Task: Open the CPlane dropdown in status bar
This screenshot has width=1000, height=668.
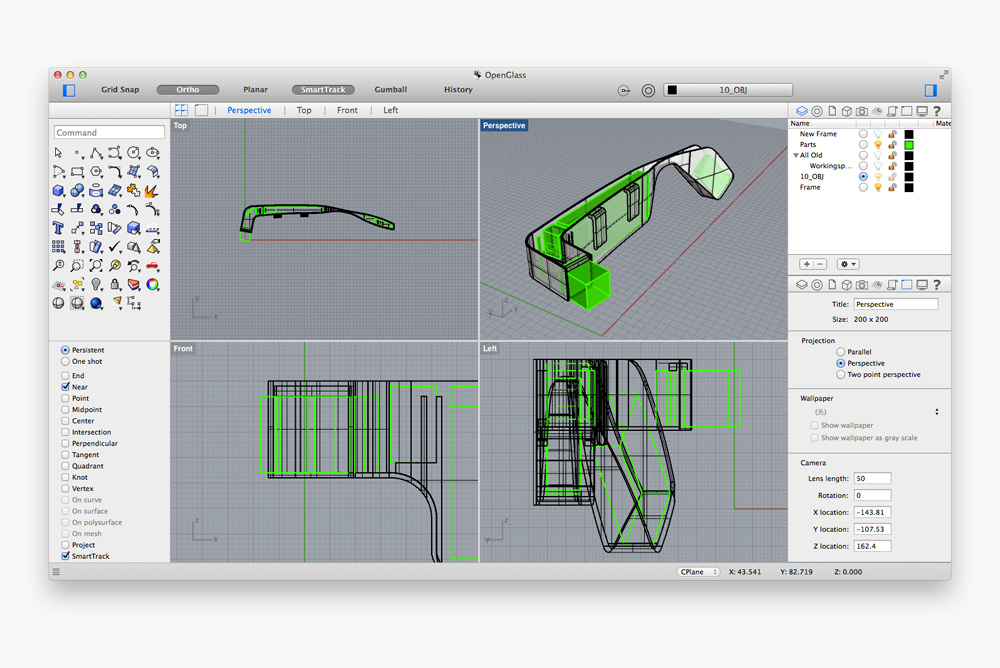Action: 698,572
